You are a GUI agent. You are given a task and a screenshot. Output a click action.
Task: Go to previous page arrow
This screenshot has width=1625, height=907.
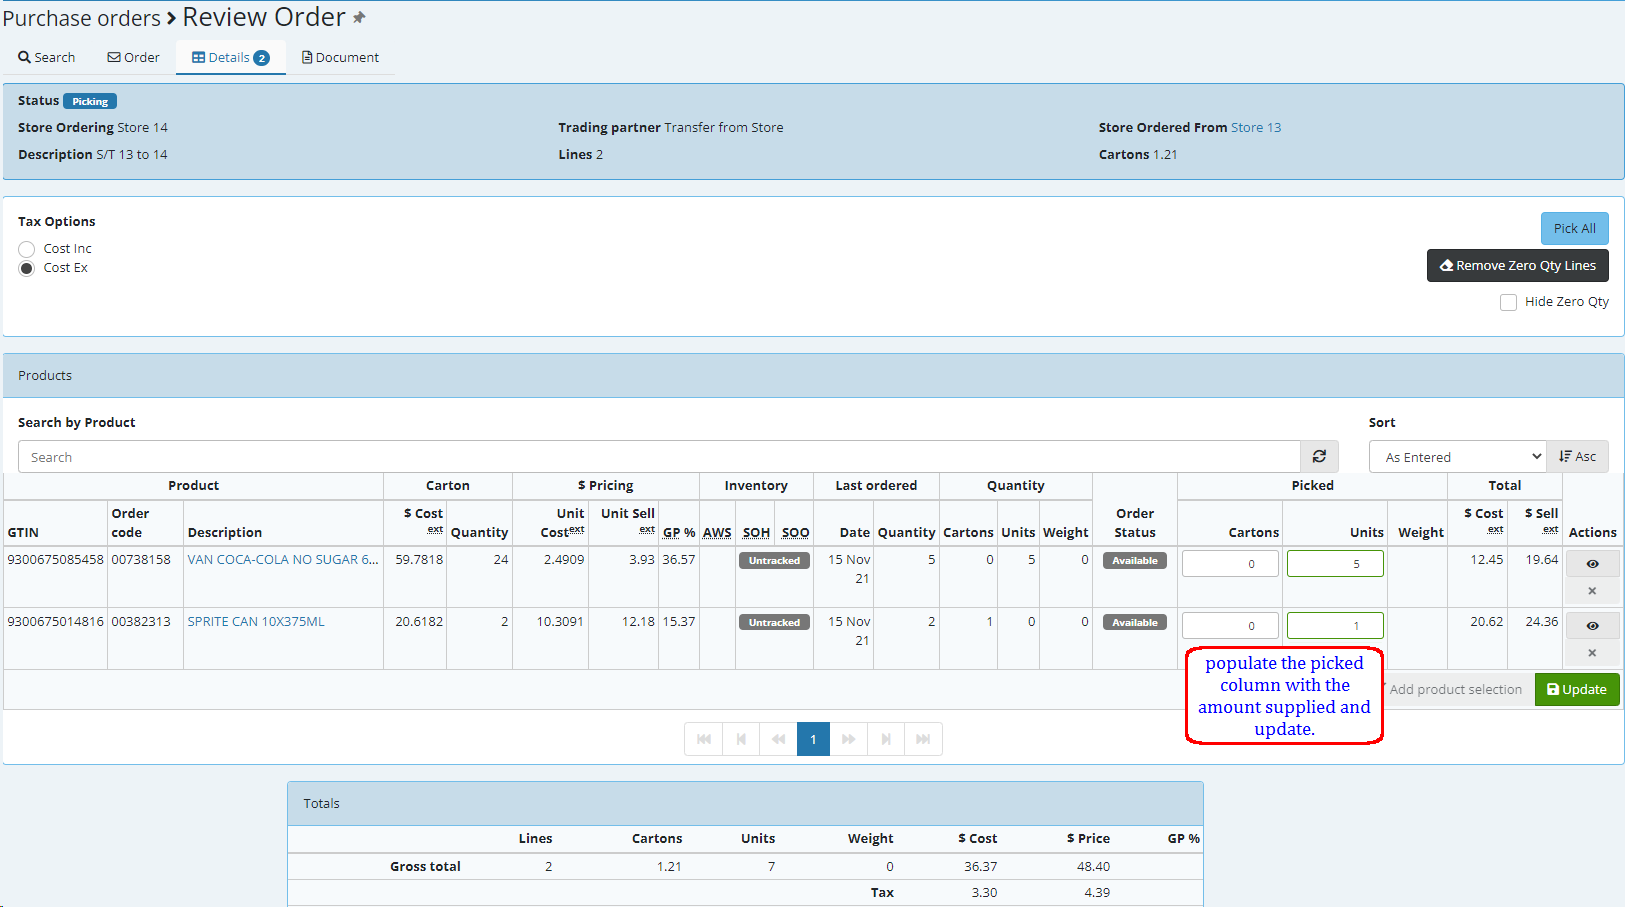pyautogui.click(x=741, y=739)
